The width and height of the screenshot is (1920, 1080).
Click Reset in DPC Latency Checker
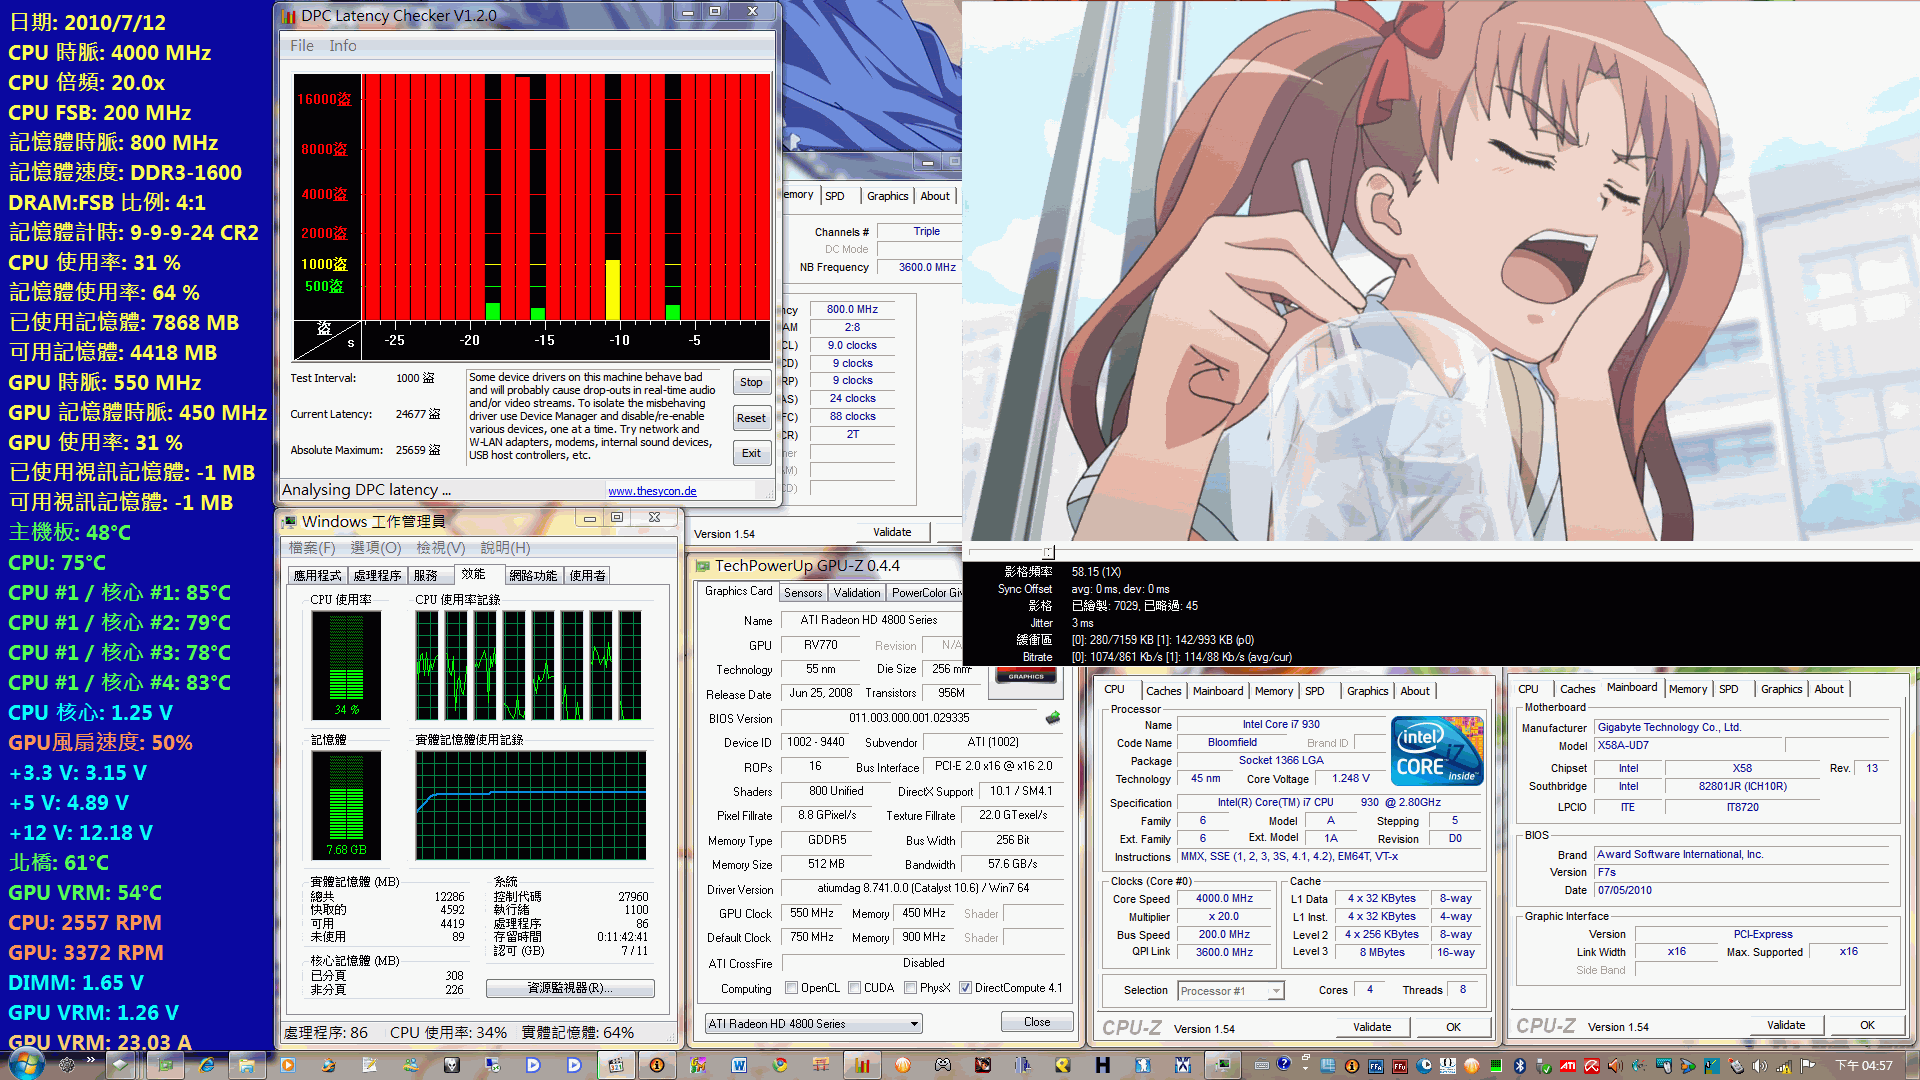751,418
